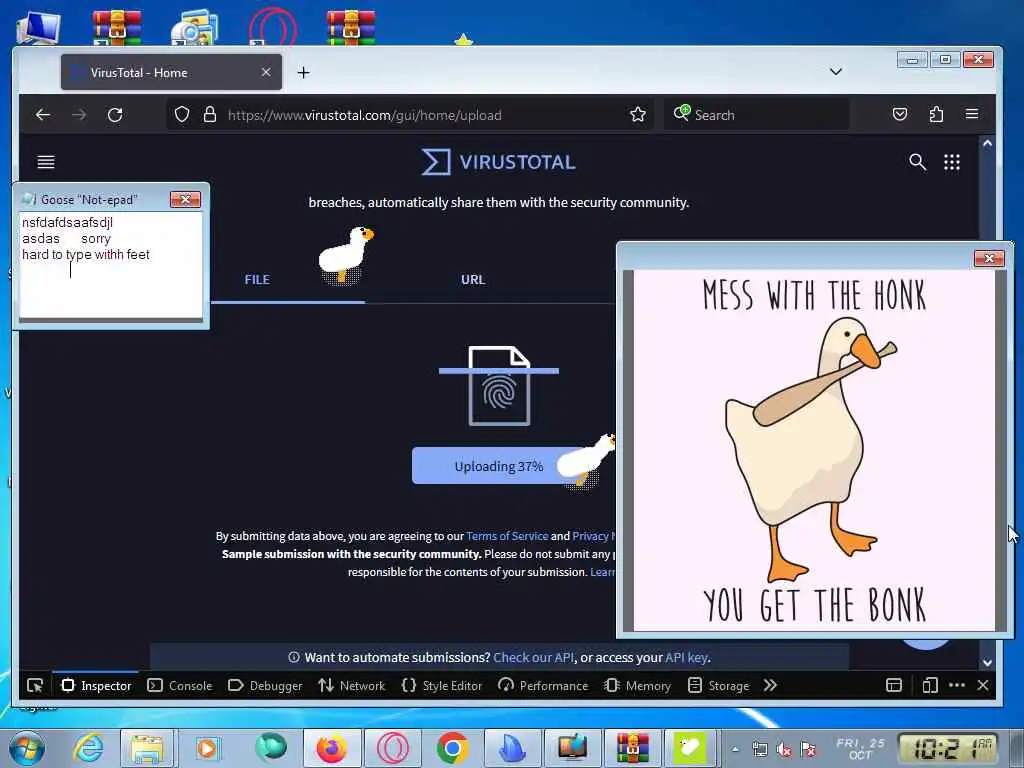Launch Internet Explorer from the taskbar

pos(88,748)
